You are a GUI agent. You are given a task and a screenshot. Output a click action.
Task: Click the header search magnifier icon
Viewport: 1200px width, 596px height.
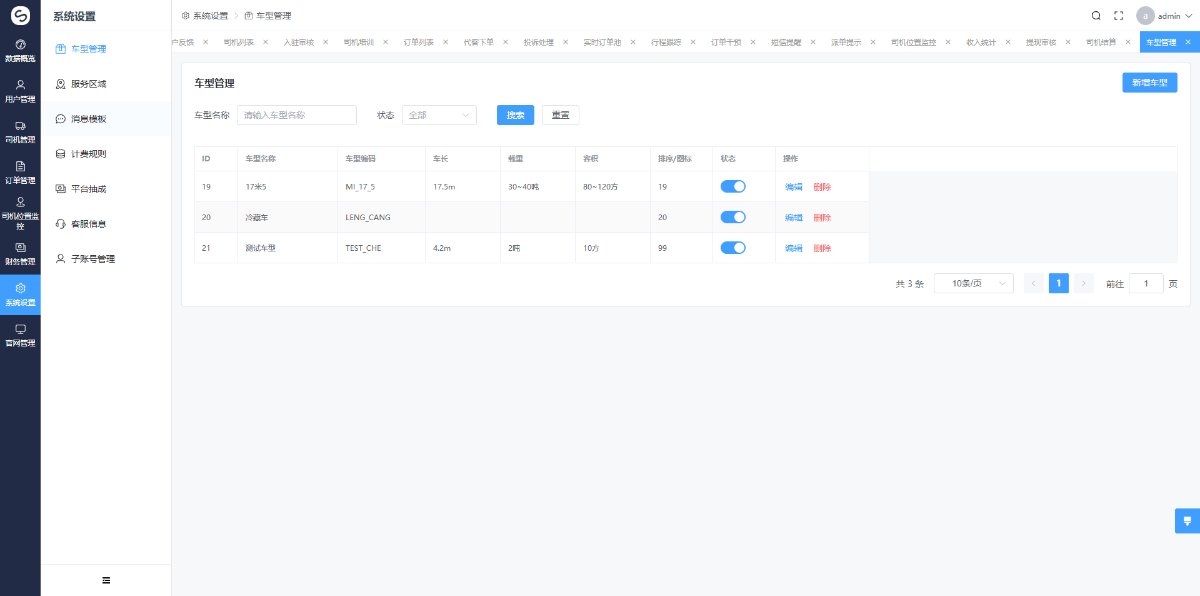point(1096,16)
